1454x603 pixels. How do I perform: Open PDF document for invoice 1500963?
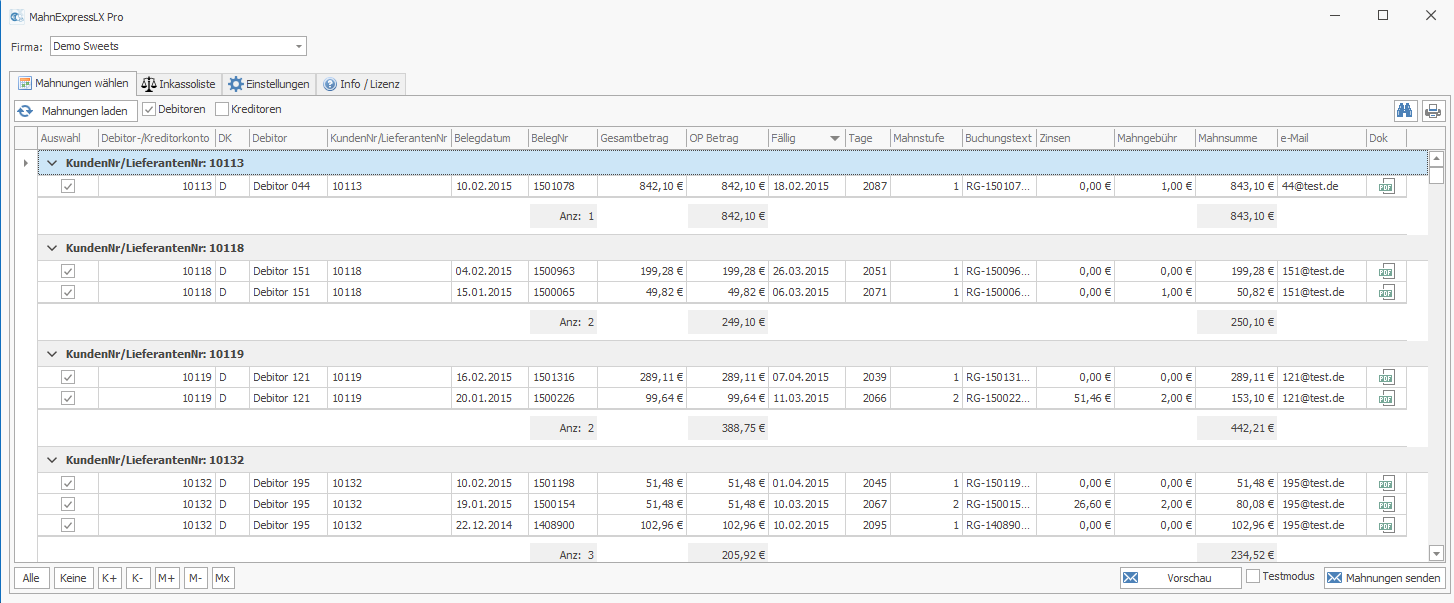point(1386,271)
